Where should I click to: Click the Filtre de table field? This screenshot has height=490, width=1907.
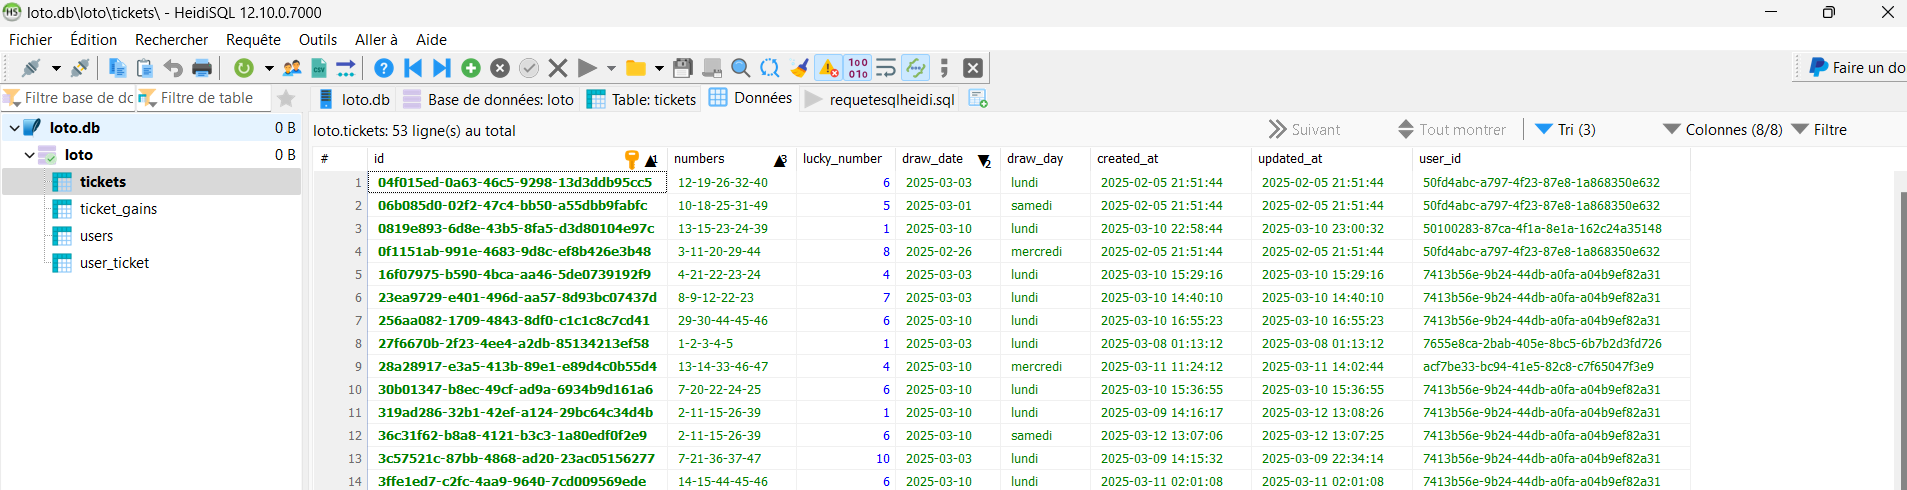[x=203, y=98]
